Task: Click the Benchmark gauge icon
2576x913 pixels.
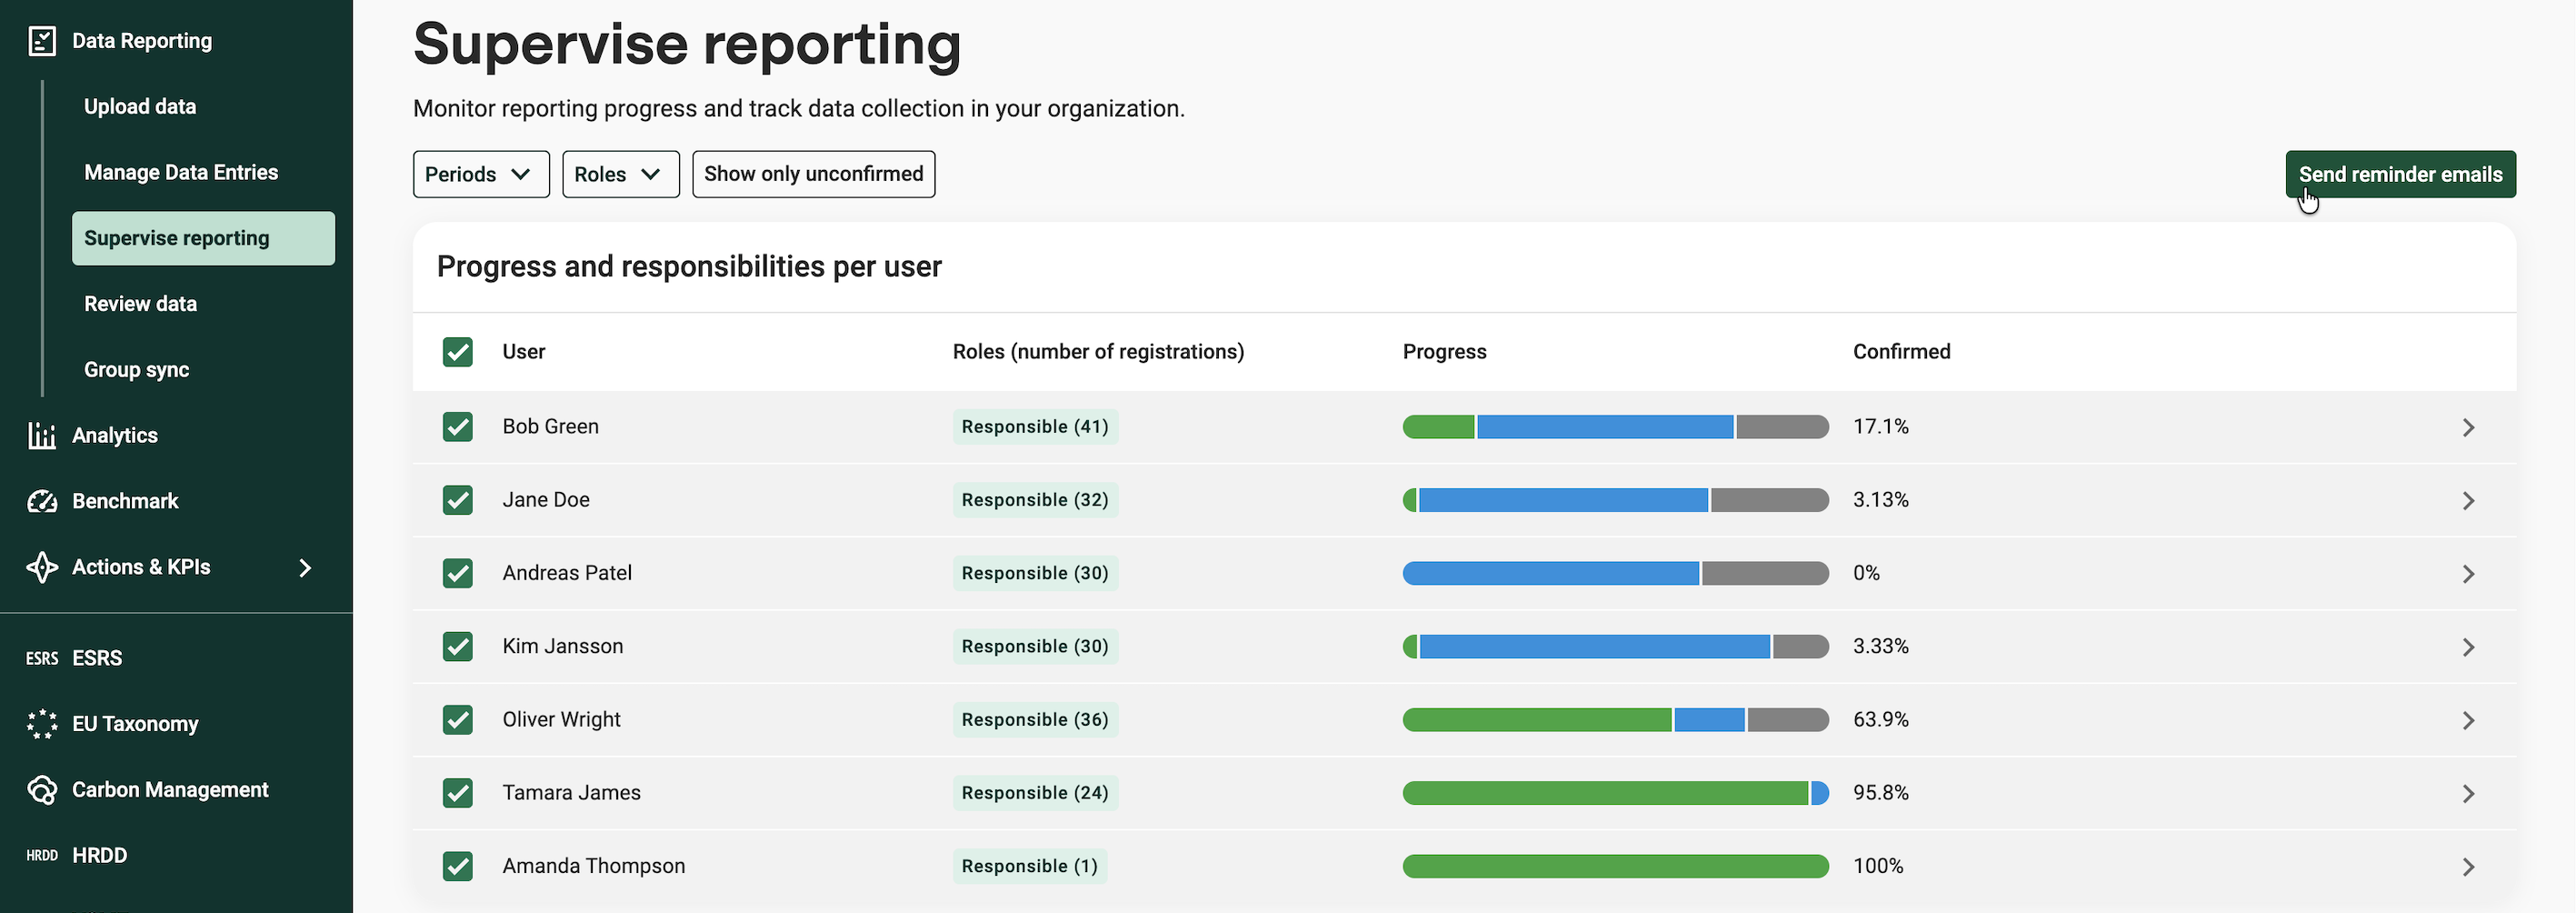Action: click(x=42, y=501)
